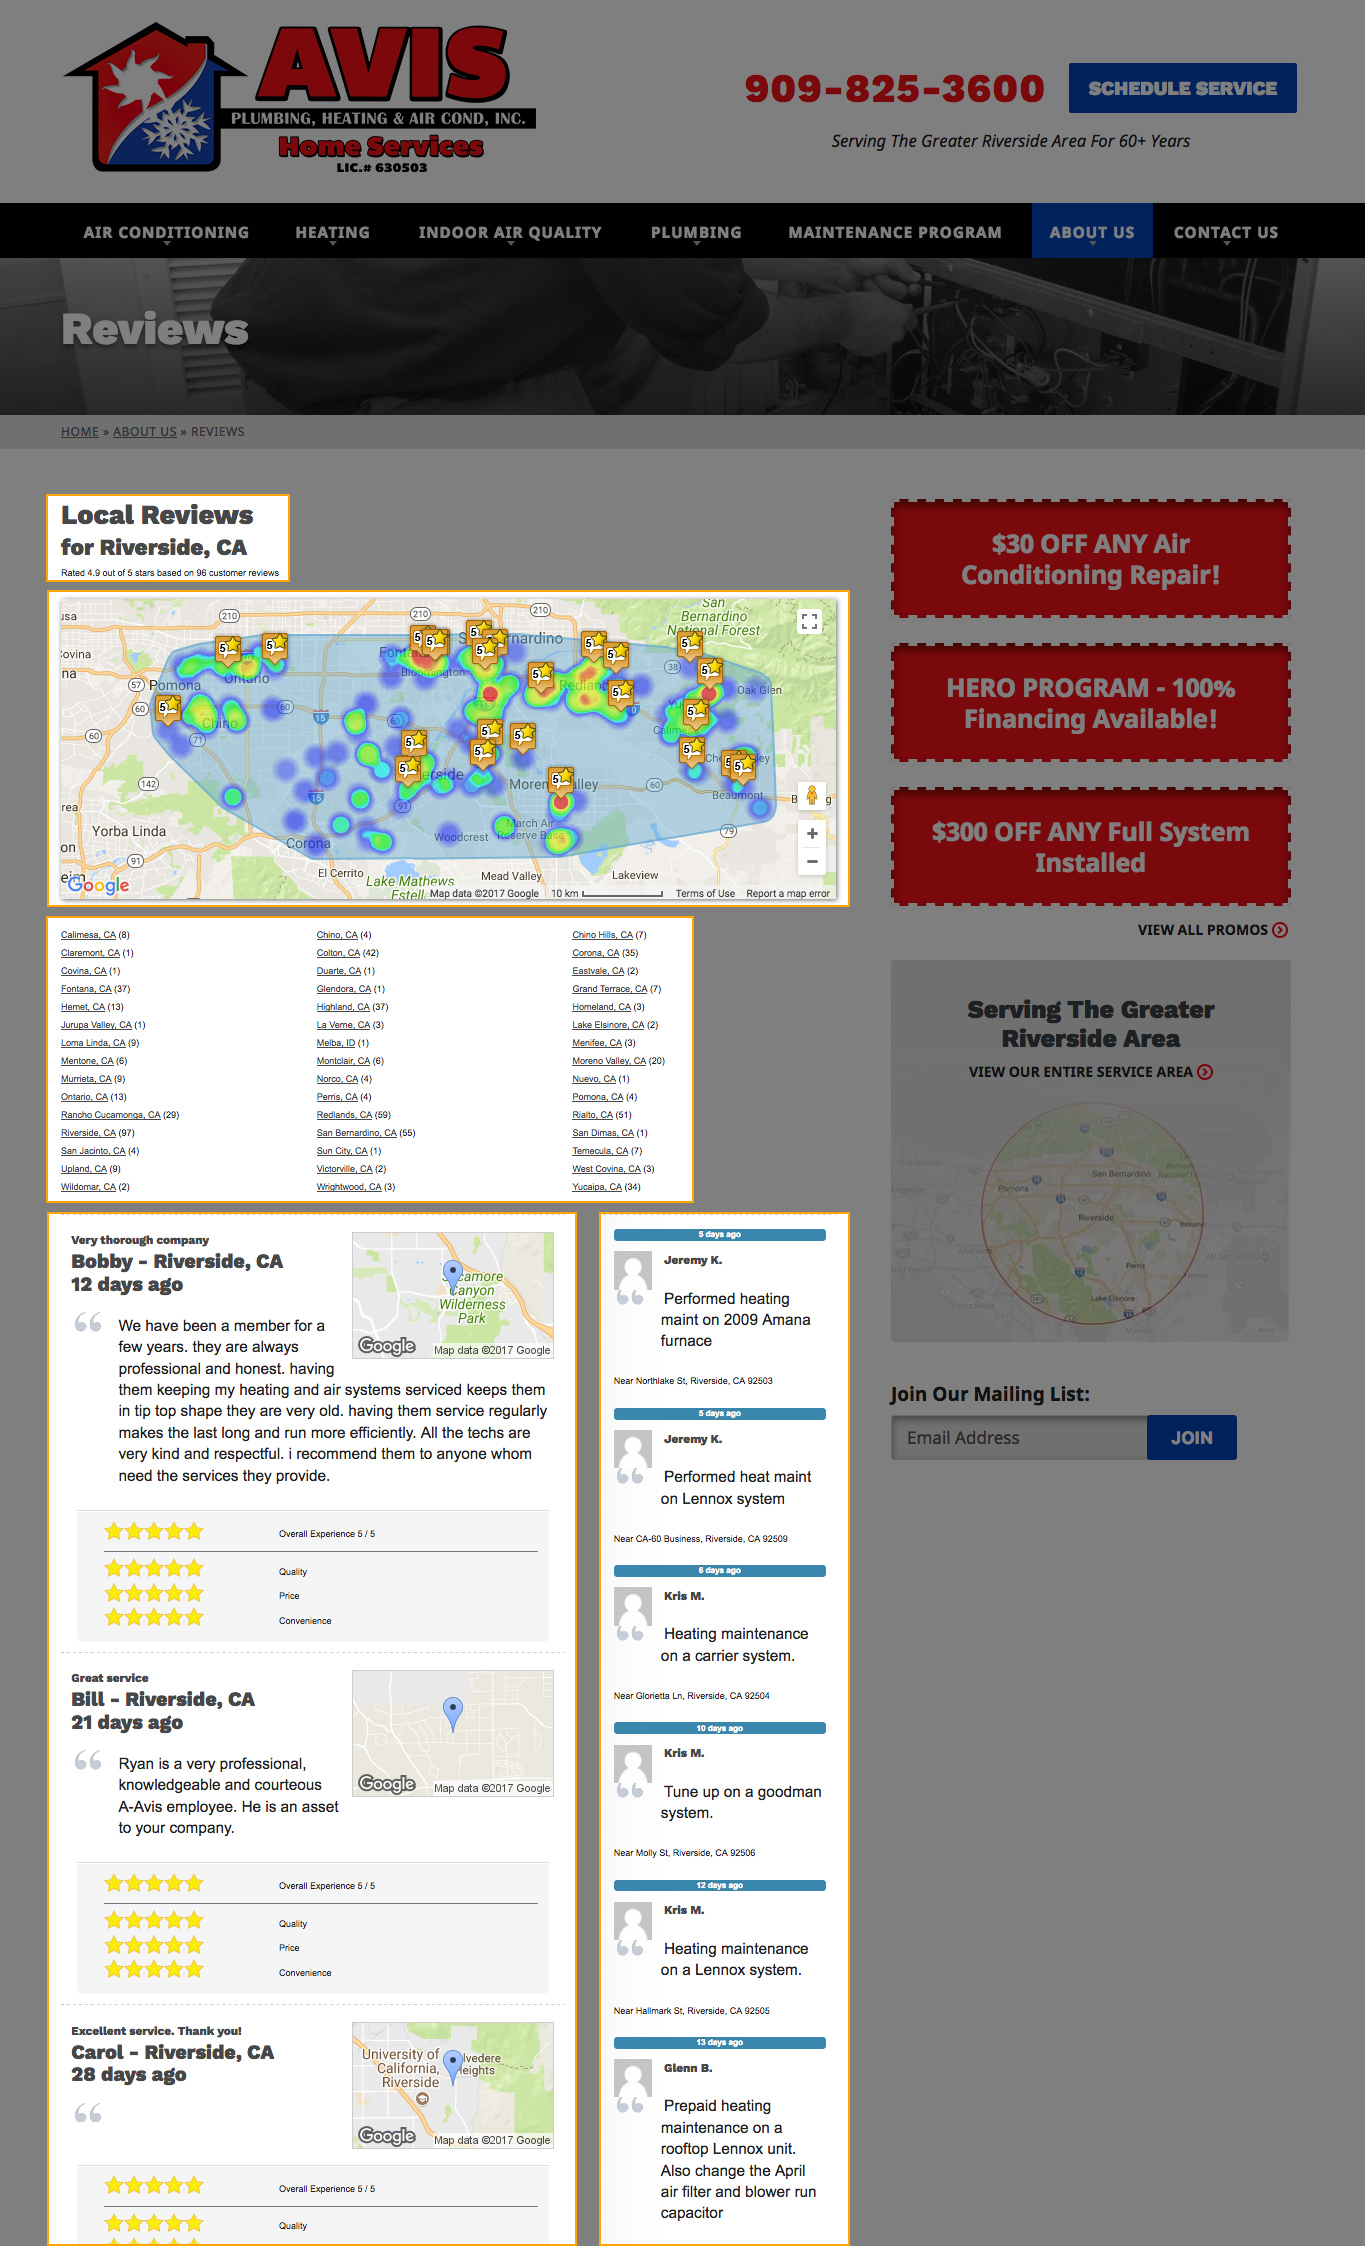This screenshot has width=1365, height=2246.
Task: Open the Indoor Air Quality dropdown
Action: click(x=510, y=232)
